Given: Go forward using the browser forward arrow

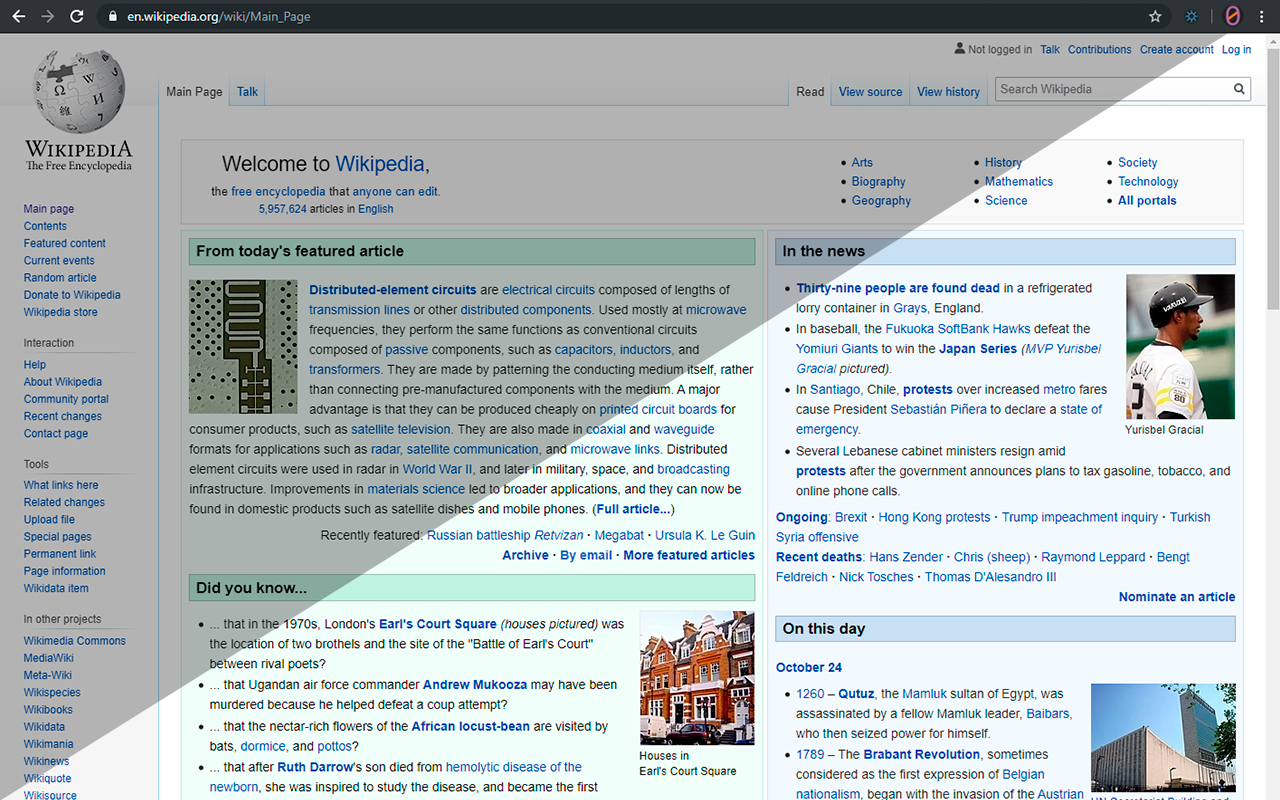Looking at the screenshot, I should point(47,17).
